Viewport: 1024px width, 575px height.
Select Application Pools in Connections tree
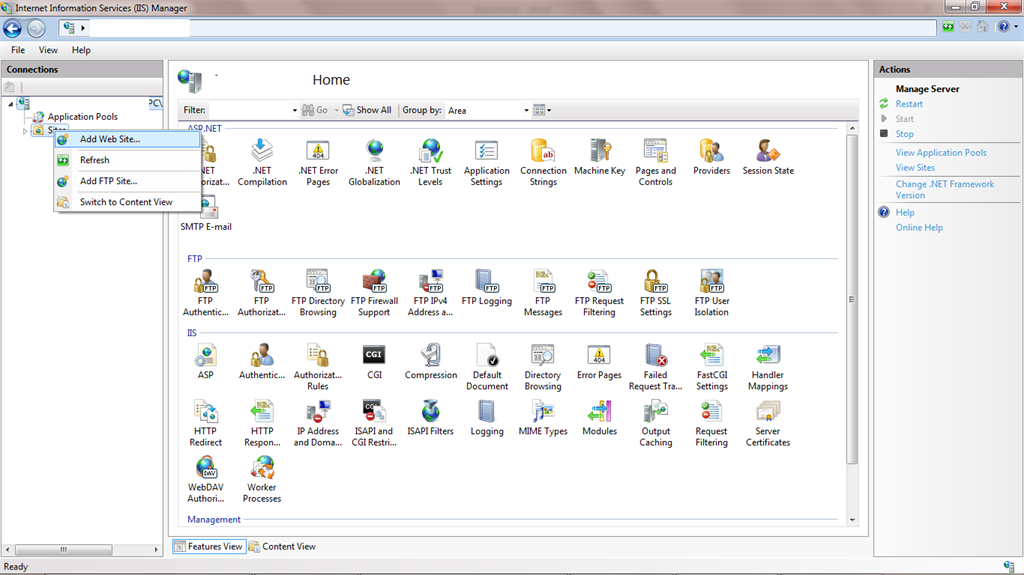click(x=82, y=117)
